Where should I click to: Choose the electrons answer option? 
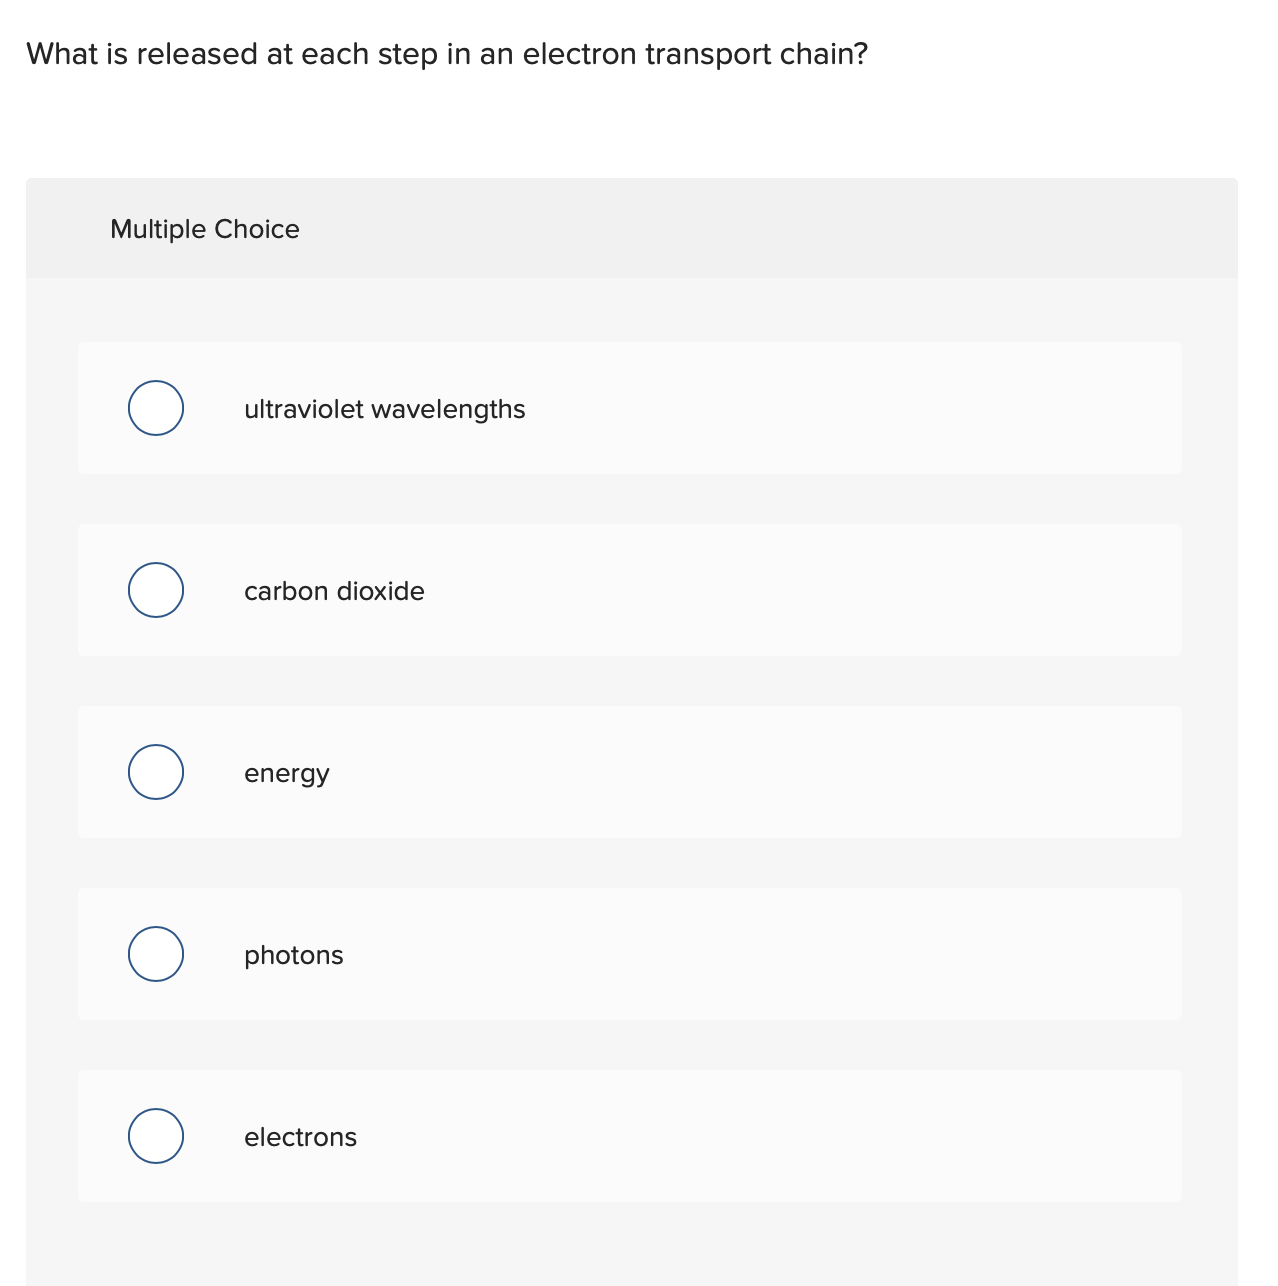(x=630, y=1136)
